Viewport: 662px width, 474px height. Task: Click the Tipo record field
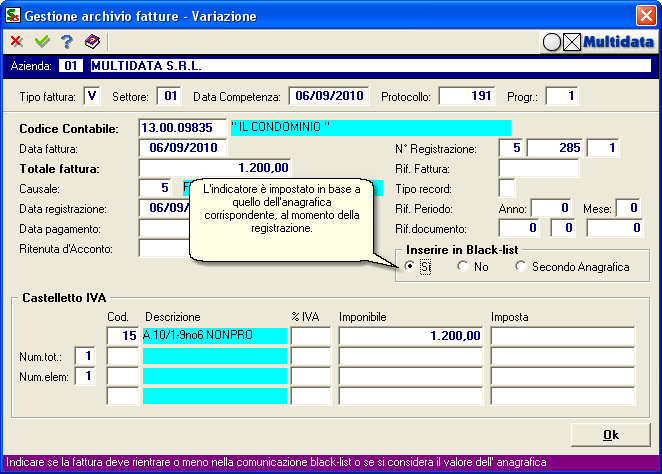pos(507,188)
